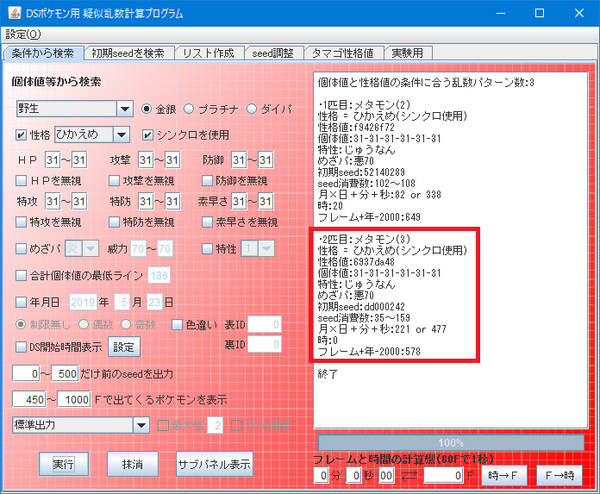Click the HP minimum value field
This screenshot has width=600, height=494.
tap(52, 160)
